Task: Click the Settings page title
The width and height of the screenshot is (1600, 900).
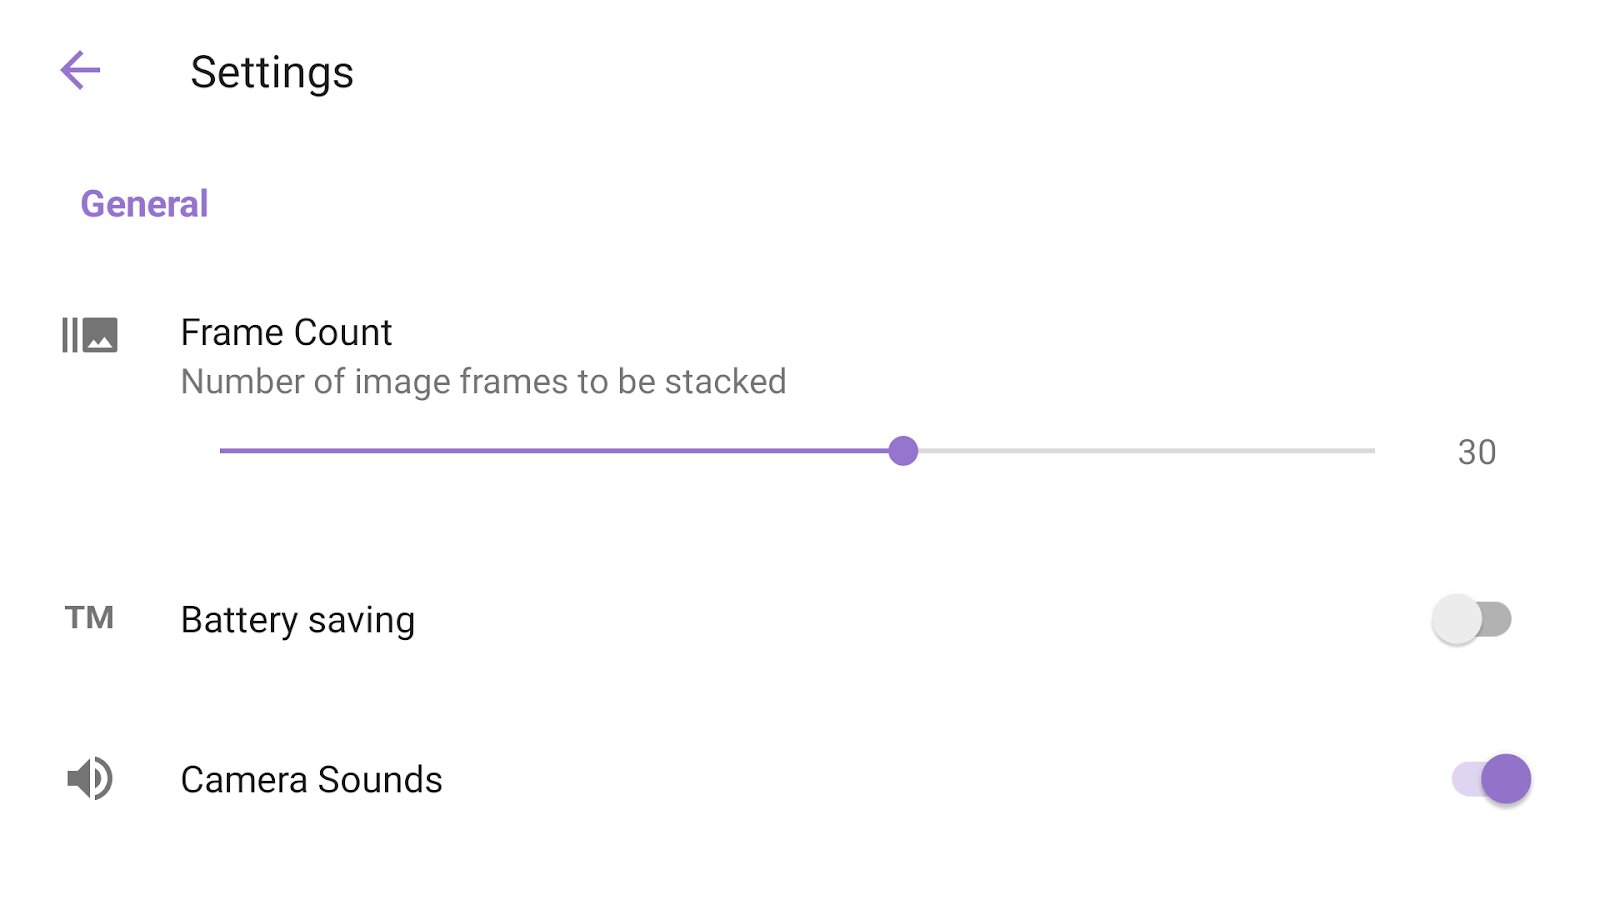Action: [272, 72]
